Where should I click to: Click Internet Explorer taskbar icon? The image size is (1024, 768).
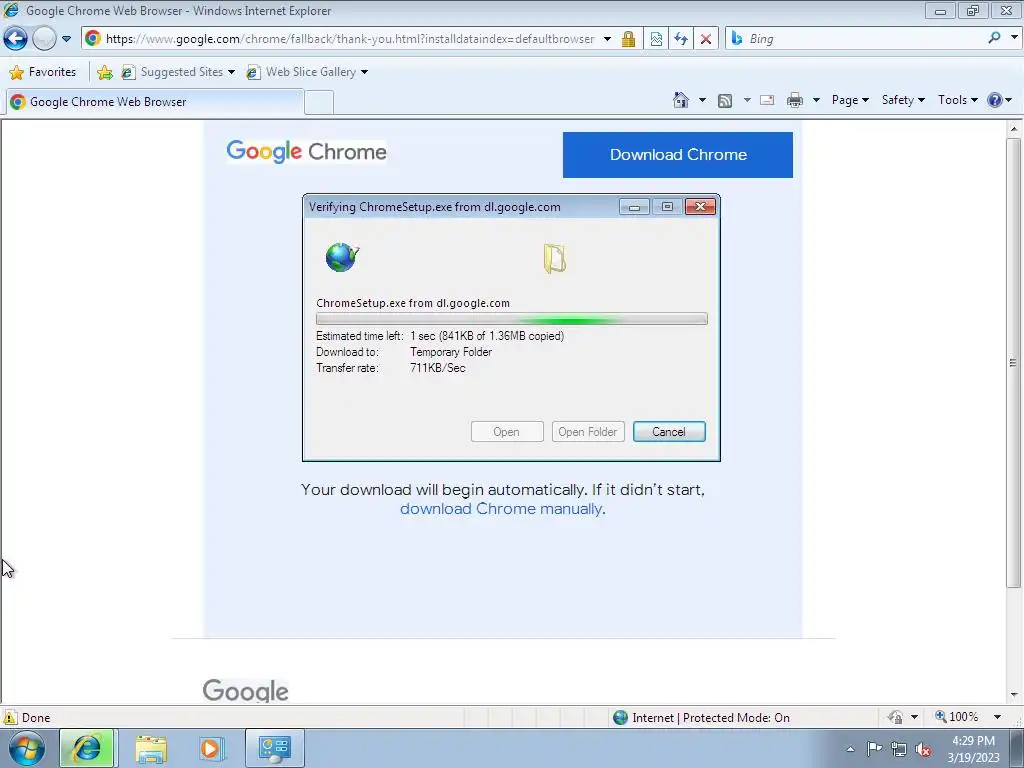point(86,748)
